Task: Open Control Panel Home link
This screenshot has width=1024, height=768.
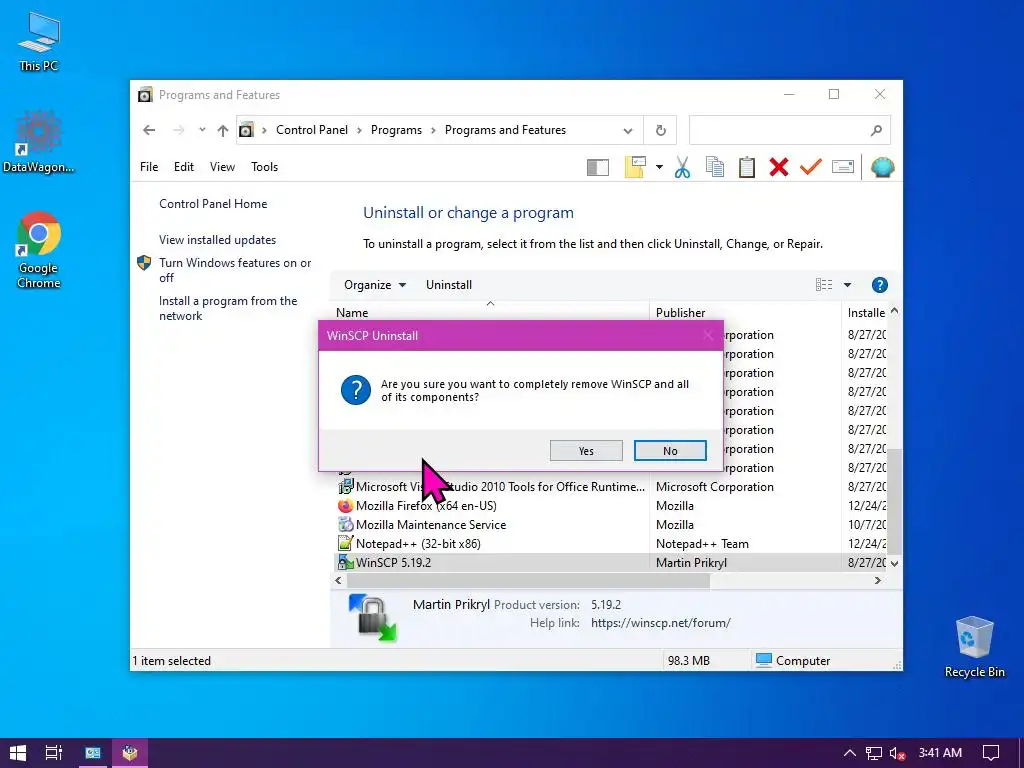Action: pos(213,204)
